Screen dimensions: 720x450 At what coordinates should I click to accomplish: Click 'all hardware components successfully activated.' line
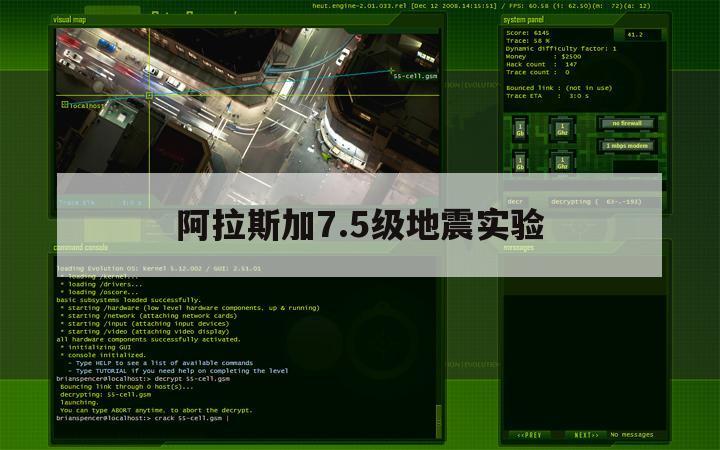tap(148, 339)
